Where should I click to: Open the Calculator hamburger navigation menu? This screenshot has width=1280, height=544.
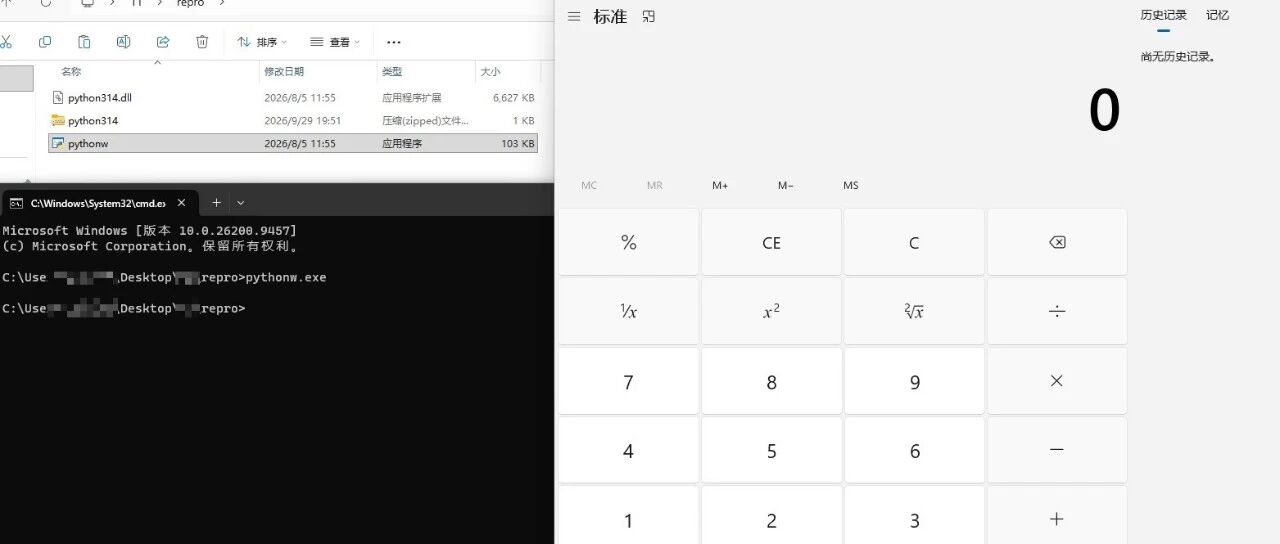pyautogui.click(x=574, y=17)
